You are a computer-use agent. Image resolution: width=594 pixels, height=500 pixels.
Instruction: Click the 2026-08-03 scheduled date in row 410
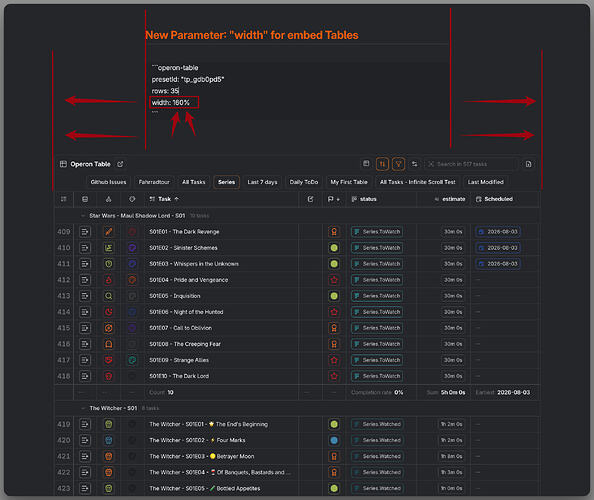pyautogui.click(x=498, y=248)
